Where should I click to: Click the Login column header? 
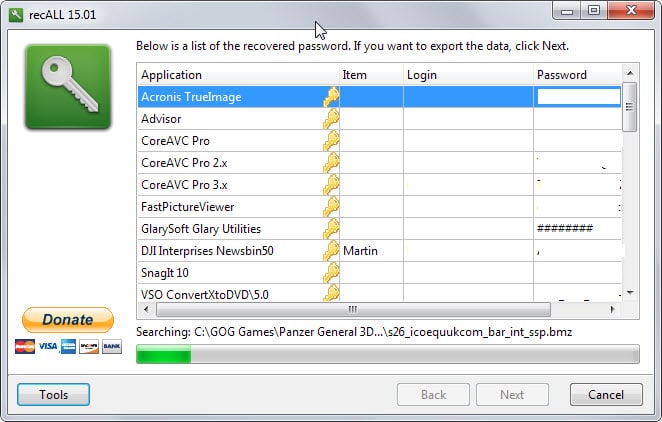point(467,75)
